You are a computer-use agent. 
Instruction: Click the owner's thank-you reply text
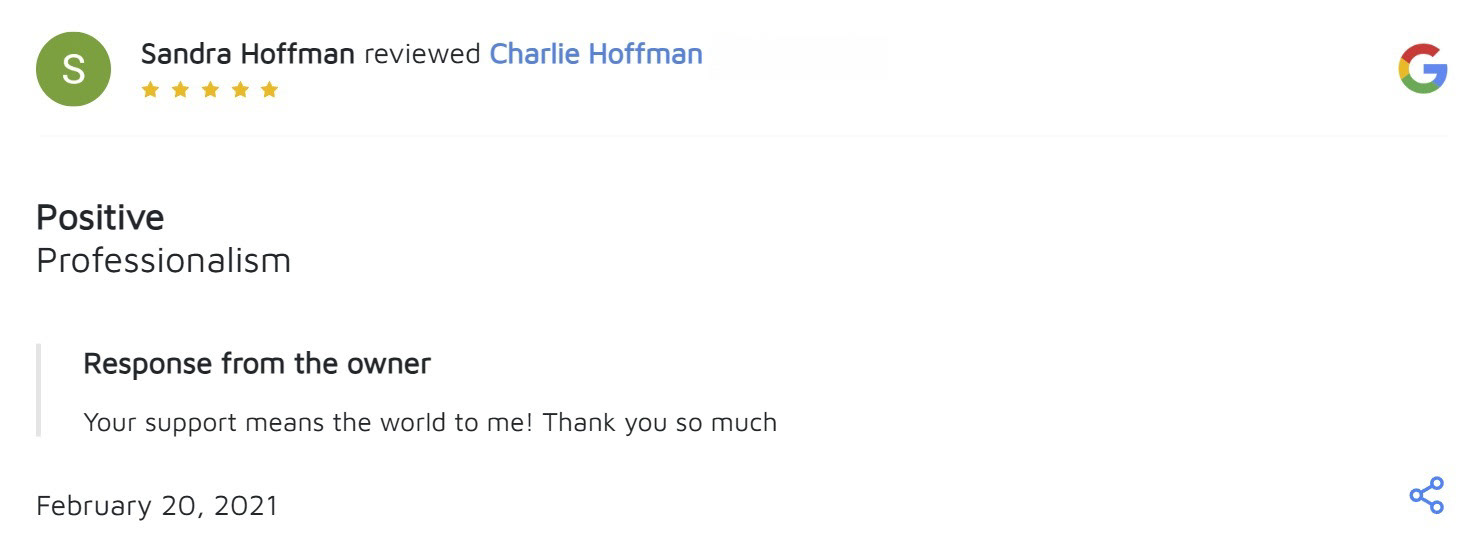[x=430, y=422]
